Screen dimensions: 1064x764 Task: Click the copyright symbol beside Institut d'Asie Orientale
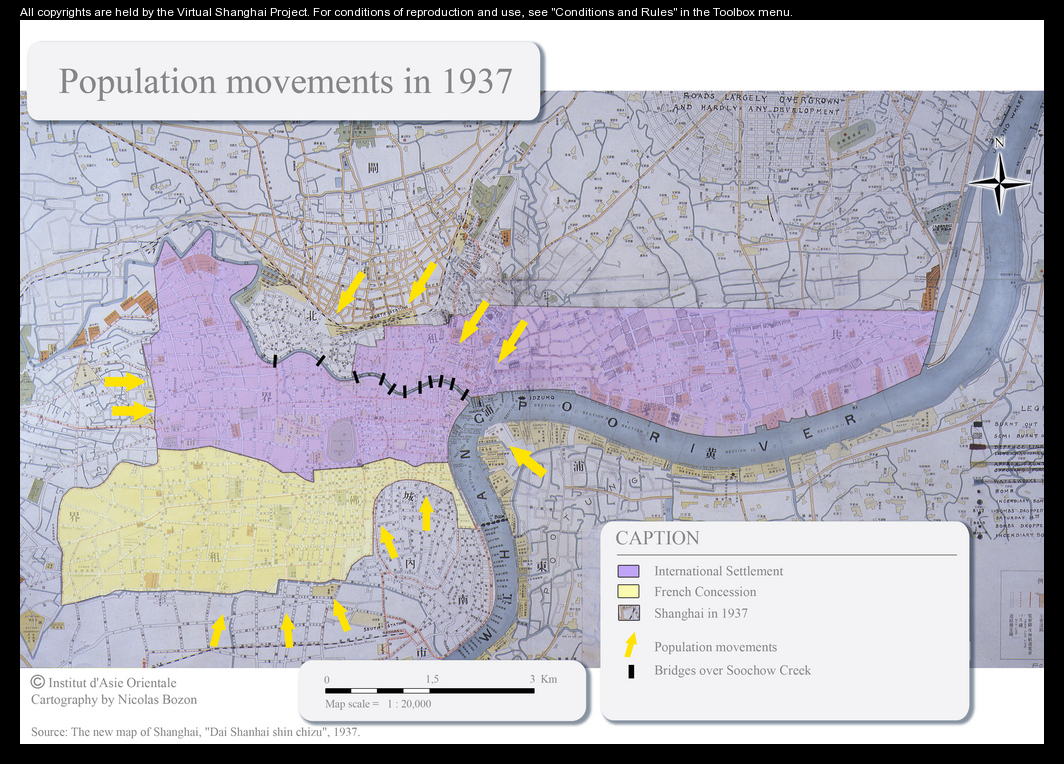point(38,682)
